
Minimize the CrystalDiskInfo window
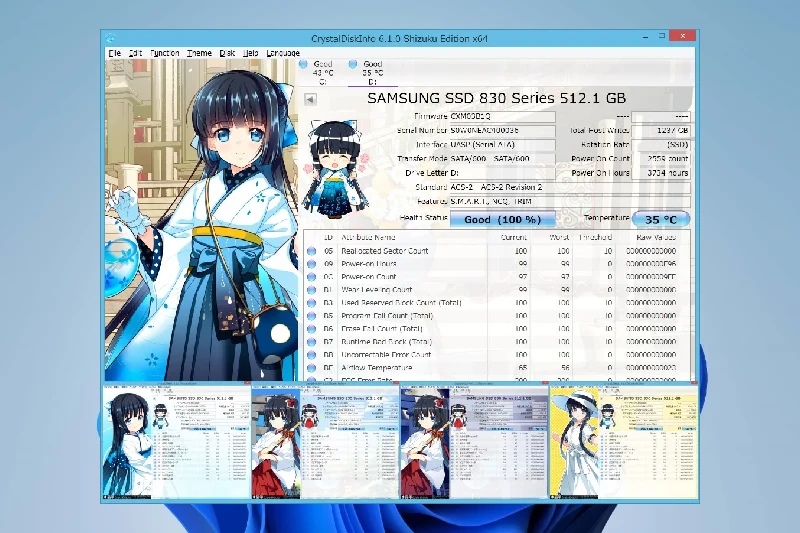click(645, 37)
